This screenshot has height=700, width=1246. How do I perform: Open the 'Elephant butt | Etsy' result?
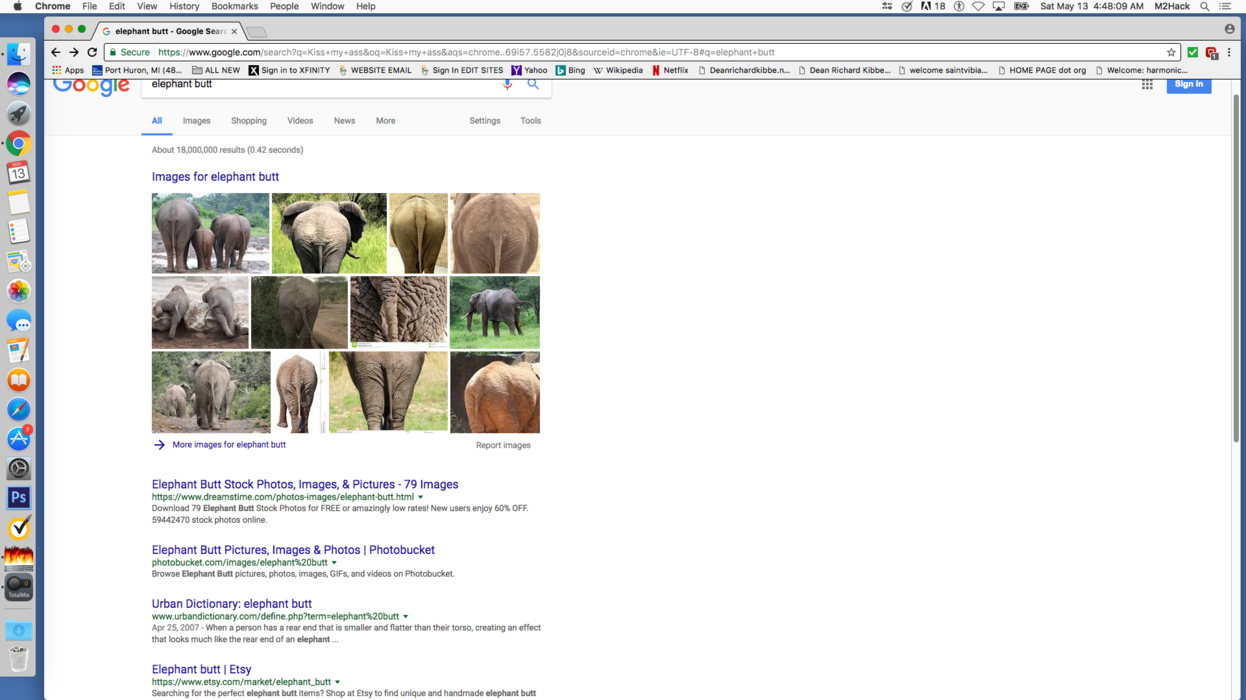point(202,670)
